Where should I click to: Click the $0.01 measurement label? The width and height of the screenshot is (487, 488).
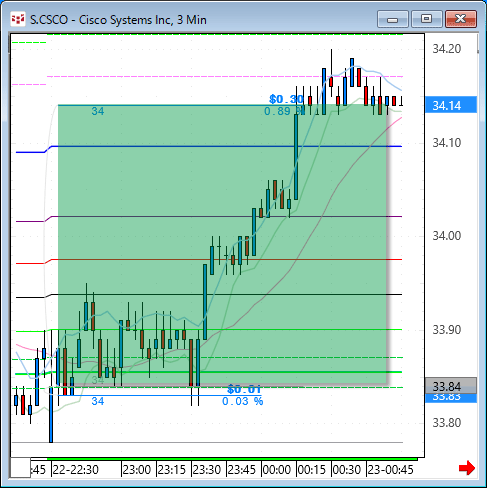(x=244, y=389)
